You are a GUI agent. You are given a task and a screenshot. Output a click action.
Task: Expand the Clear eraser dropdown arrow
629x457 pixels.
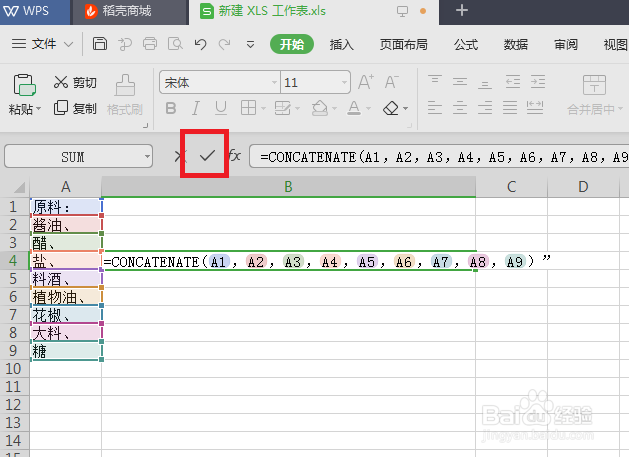[x=406, y=108]
